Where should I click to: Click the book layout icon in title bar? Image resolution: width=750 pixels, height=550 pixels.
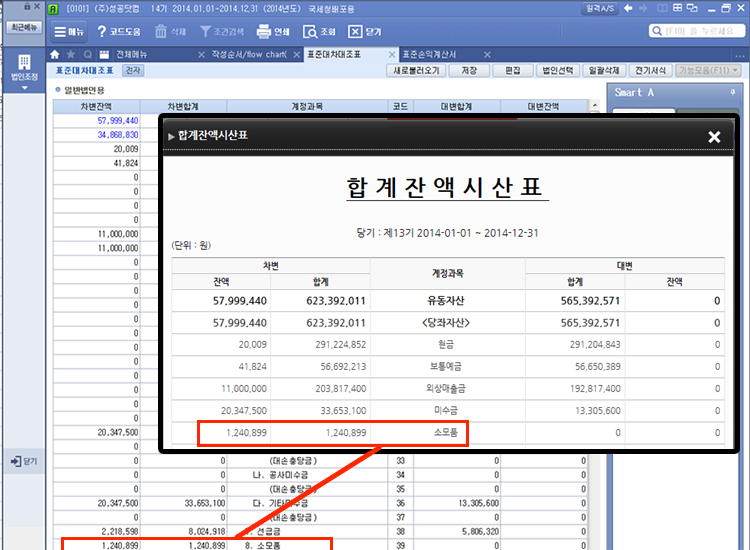click(x=662, y=8)
